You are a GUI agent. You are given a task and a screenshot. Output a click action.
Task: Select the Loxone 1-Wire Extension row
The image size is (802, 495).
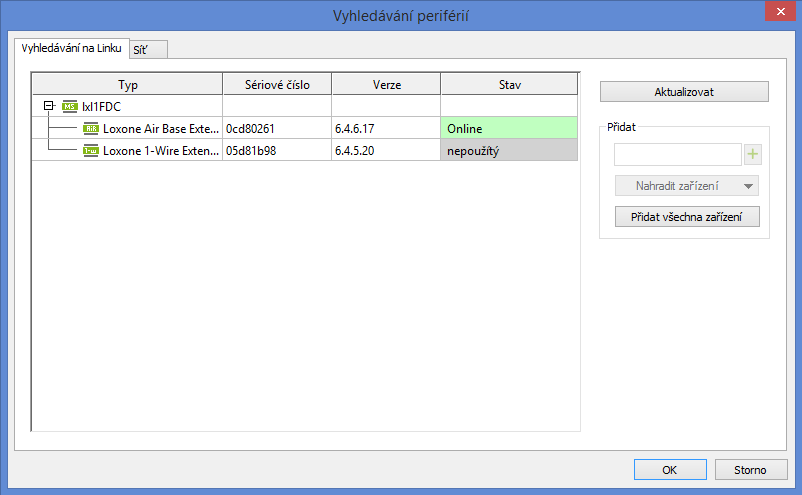tap(305, 150)
